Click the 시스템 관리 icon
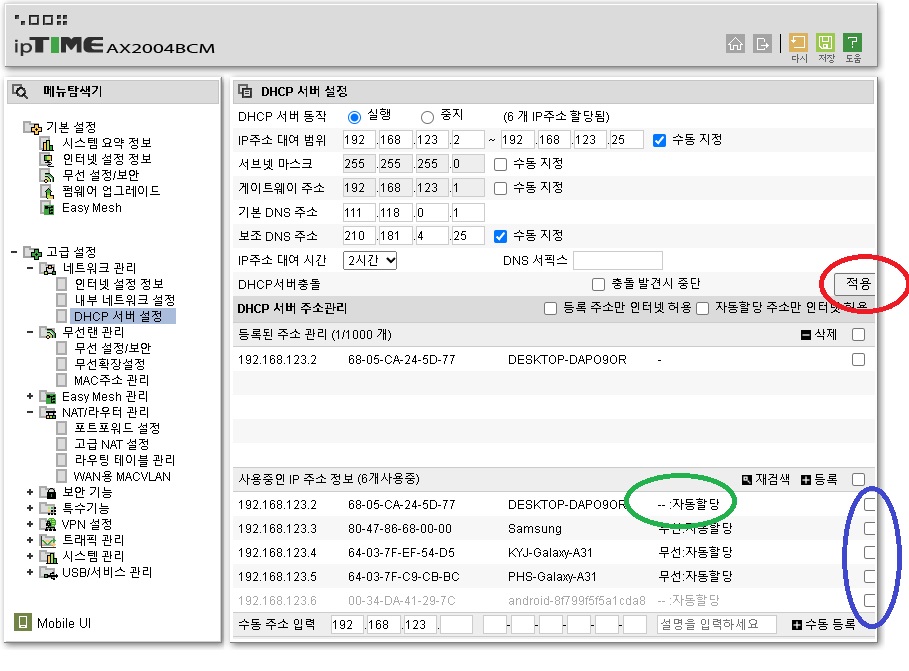This screenshot has height=671, width=909. pos(48,557)
